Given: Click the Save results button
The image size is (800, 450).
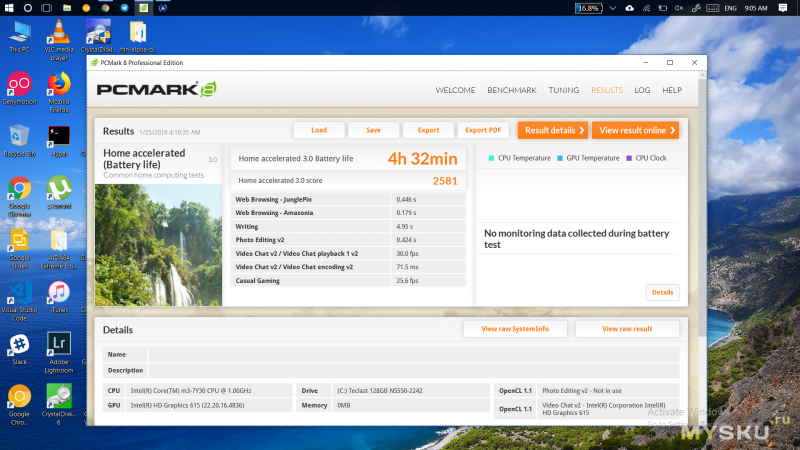Looking at the screenshot, I should pos(373,130).
